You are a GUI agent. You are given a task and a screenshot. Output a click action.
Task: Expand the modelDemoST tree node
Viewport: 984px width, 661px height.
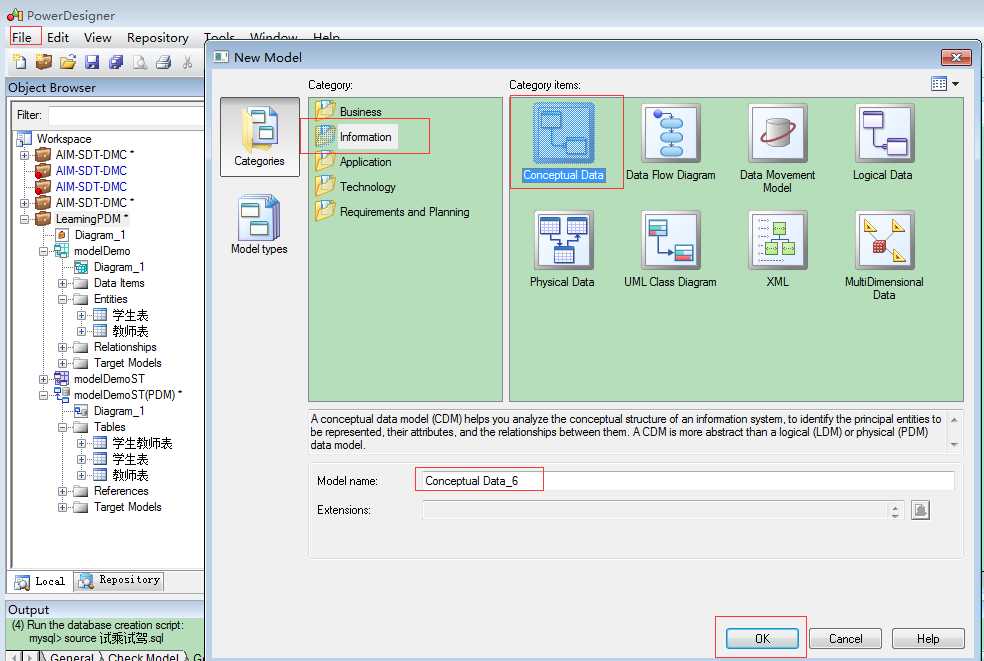pyautogui.click(x=43, y=379)
